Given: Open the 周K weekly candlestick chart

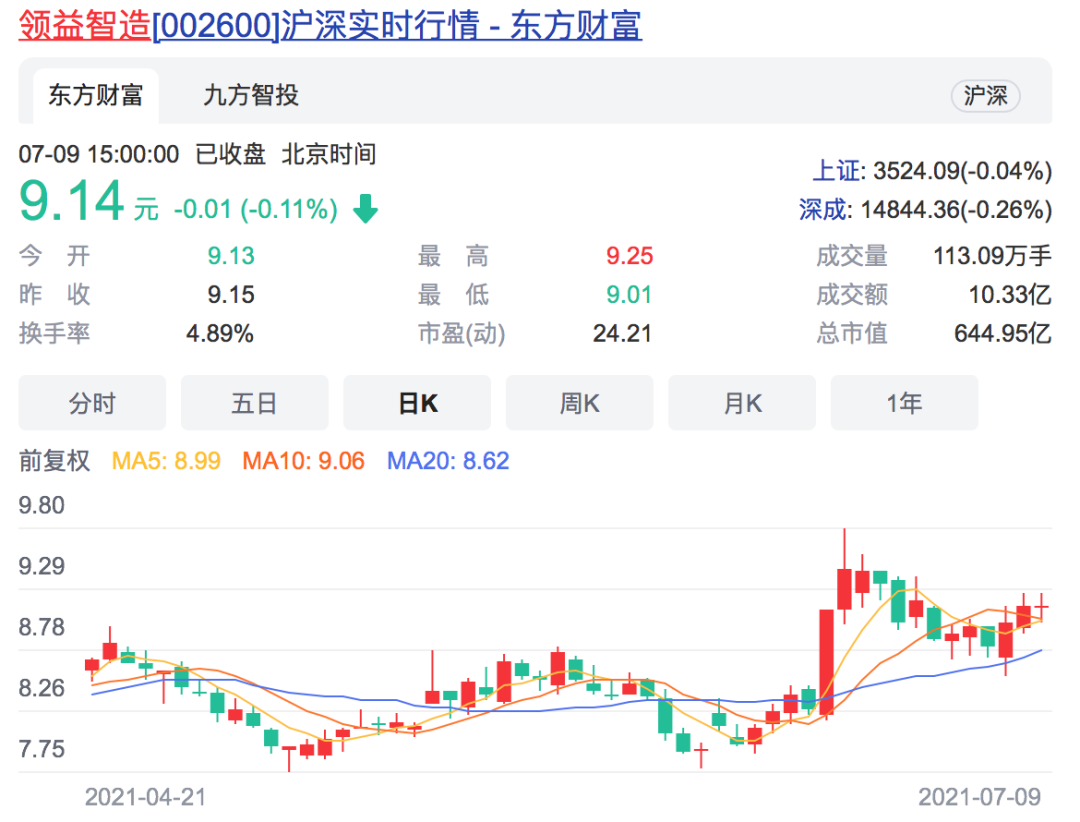Looking at the screenshot, I should tap(580, 402).
